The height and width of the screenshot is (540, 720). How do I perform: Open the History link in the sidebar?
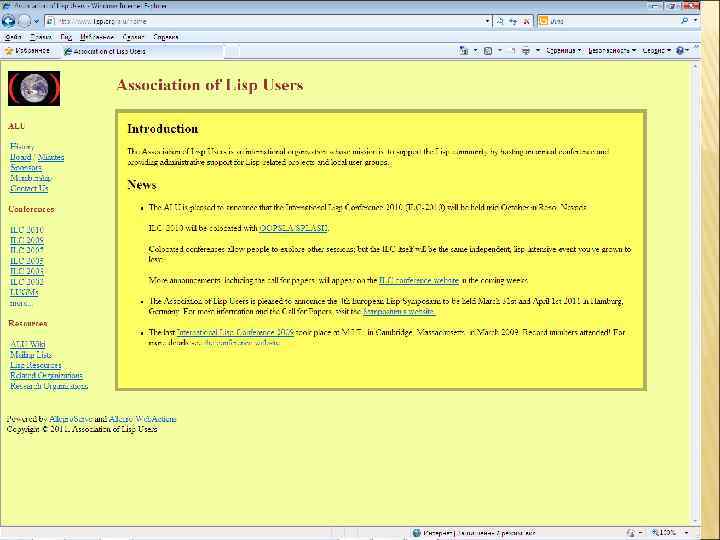point(22,146)
